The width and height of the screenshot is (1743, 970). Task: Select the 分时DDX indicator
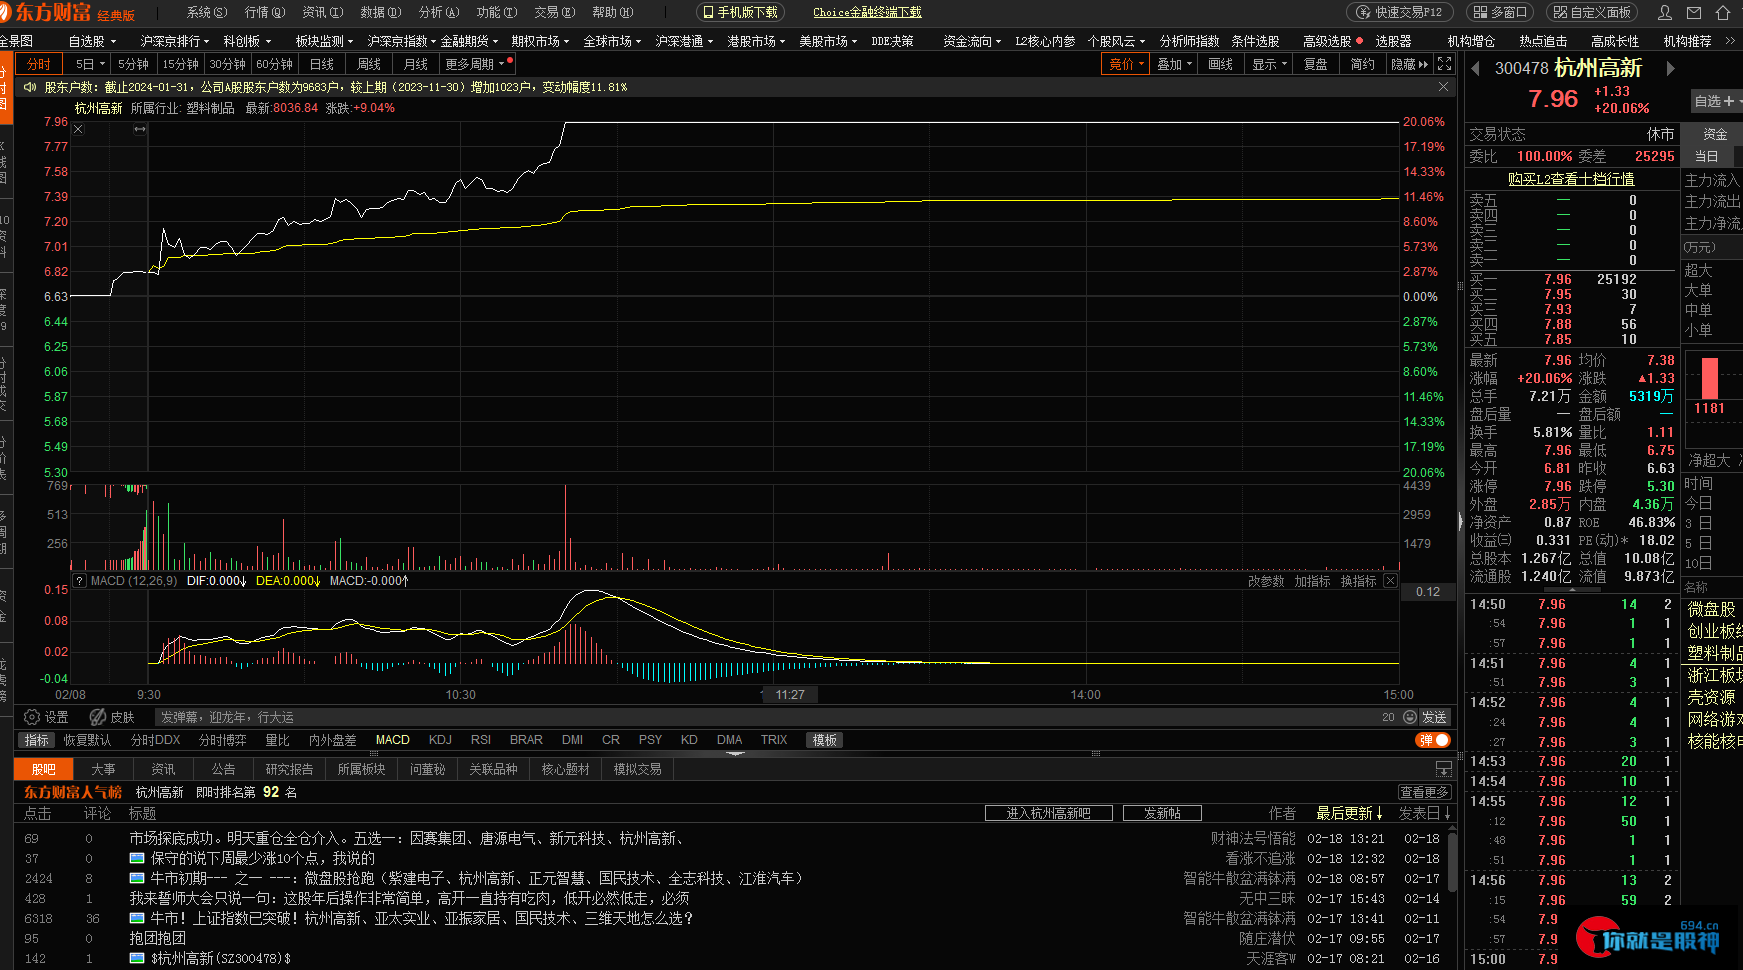point(155,740)
